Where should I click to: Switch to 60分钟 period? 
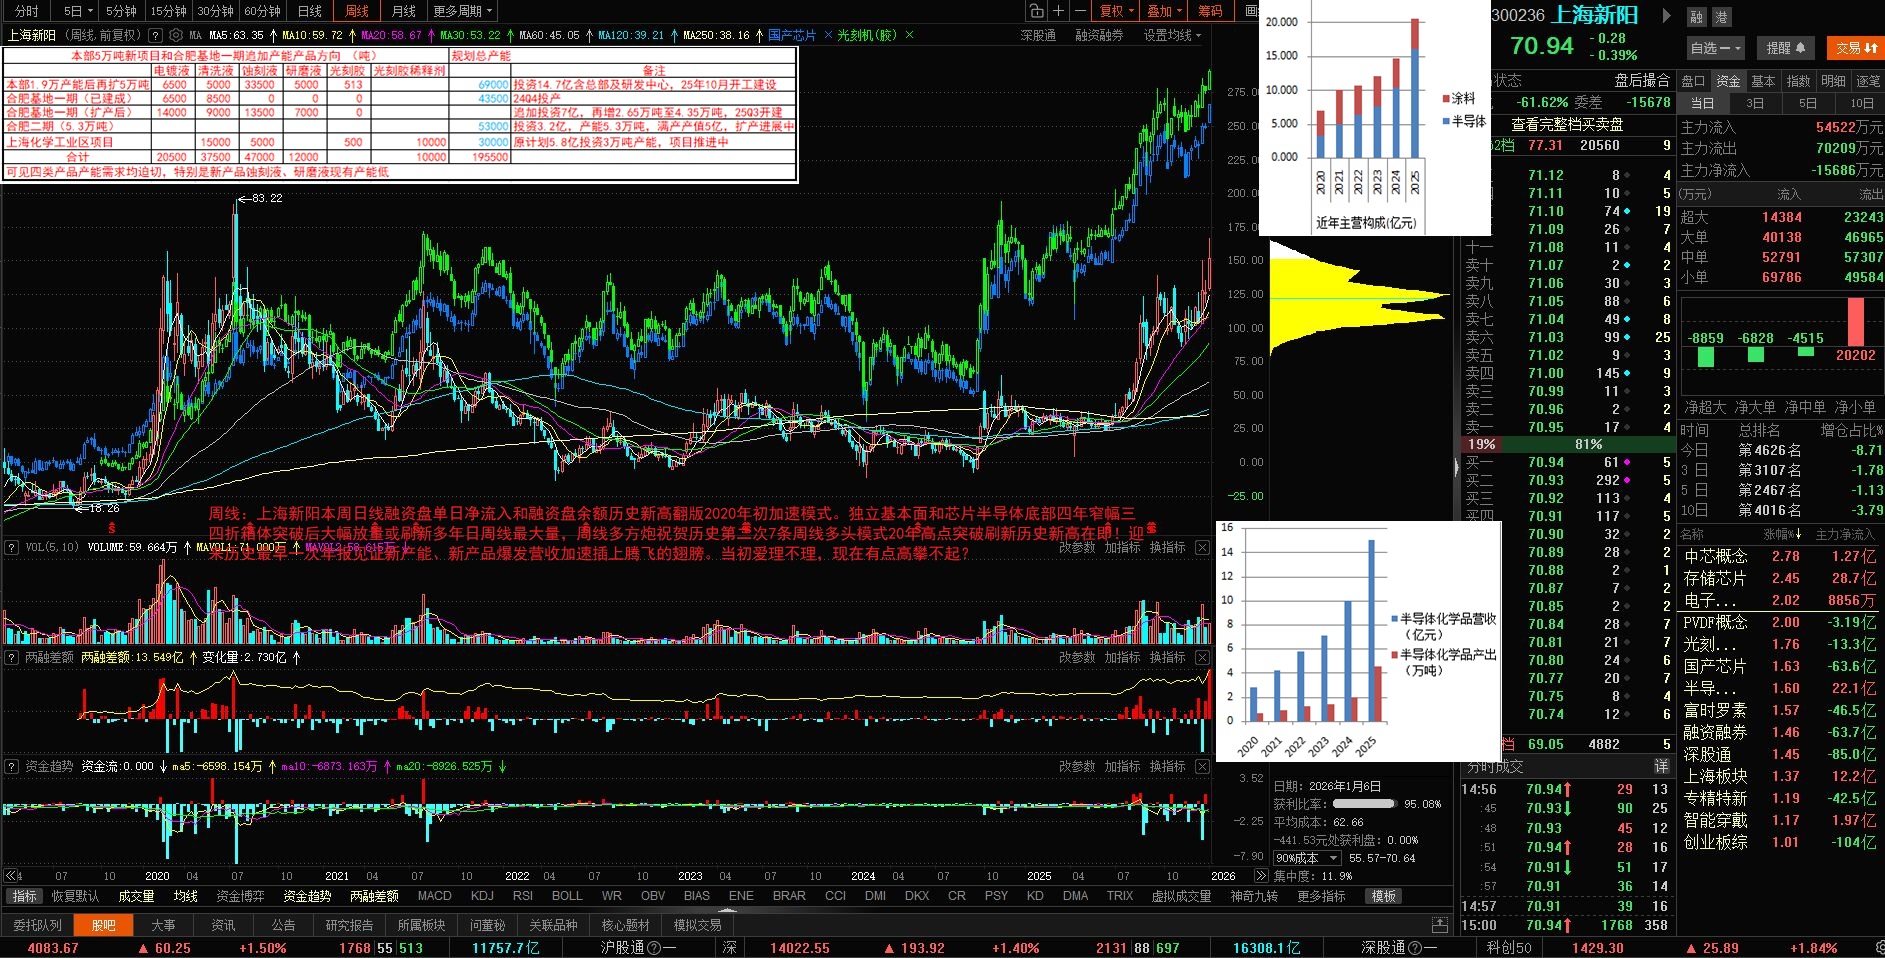[x=262, y=11]
